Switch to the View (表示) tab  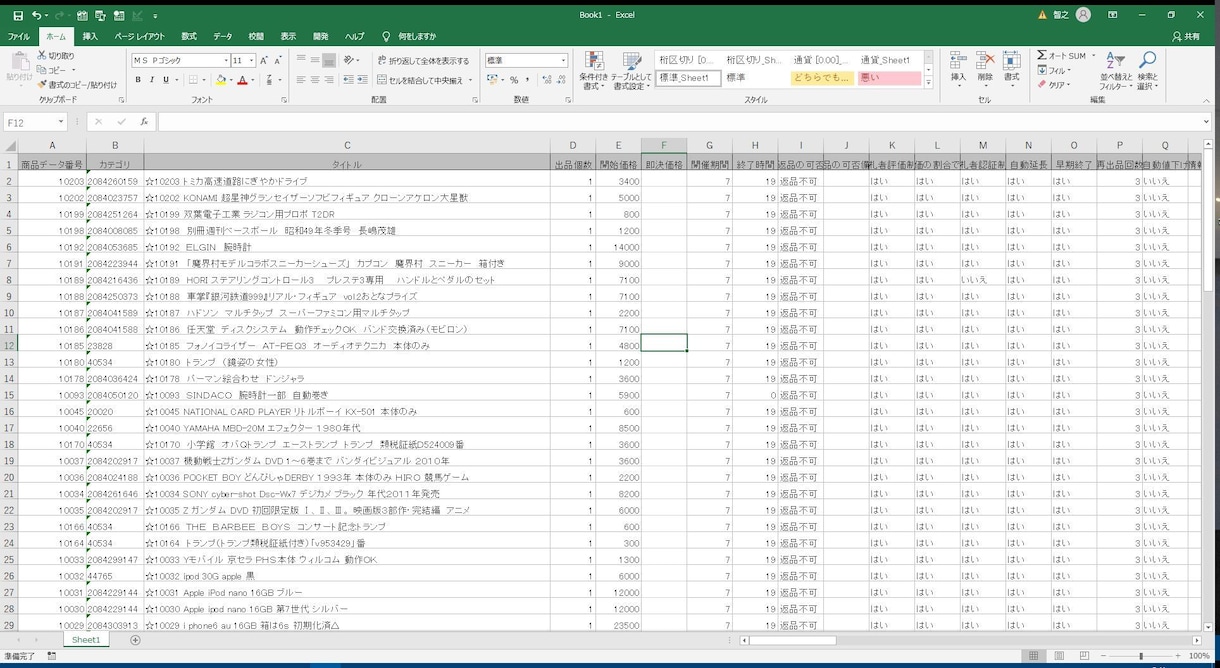[x=288, y=37]
